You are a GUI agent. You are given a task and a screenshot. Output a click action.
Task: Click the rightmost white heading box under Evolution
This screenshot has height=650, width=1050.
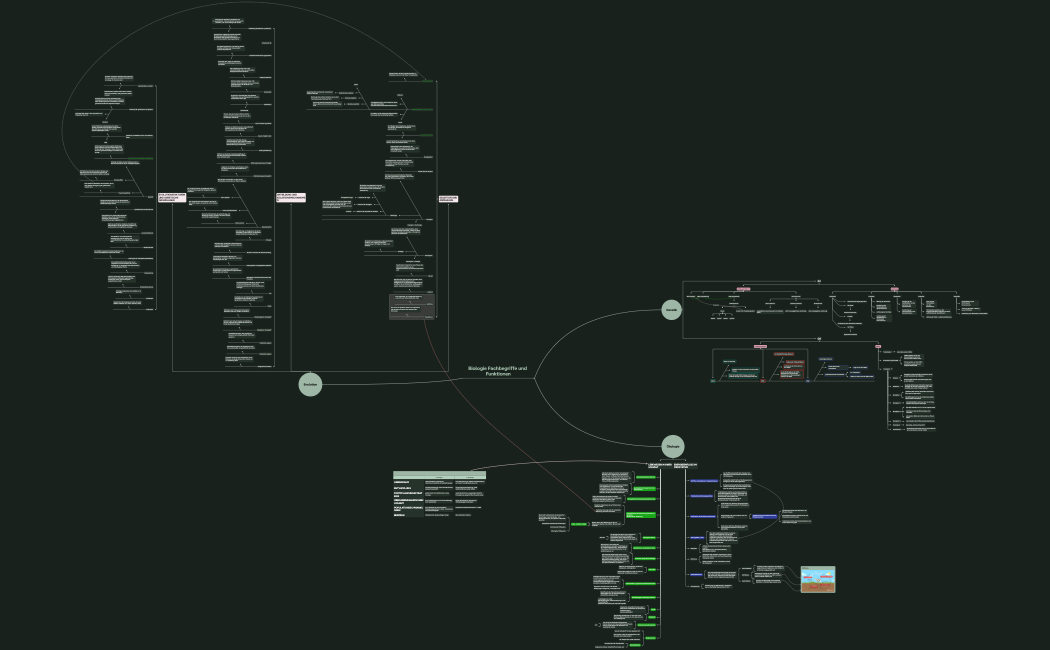point(449,199)
